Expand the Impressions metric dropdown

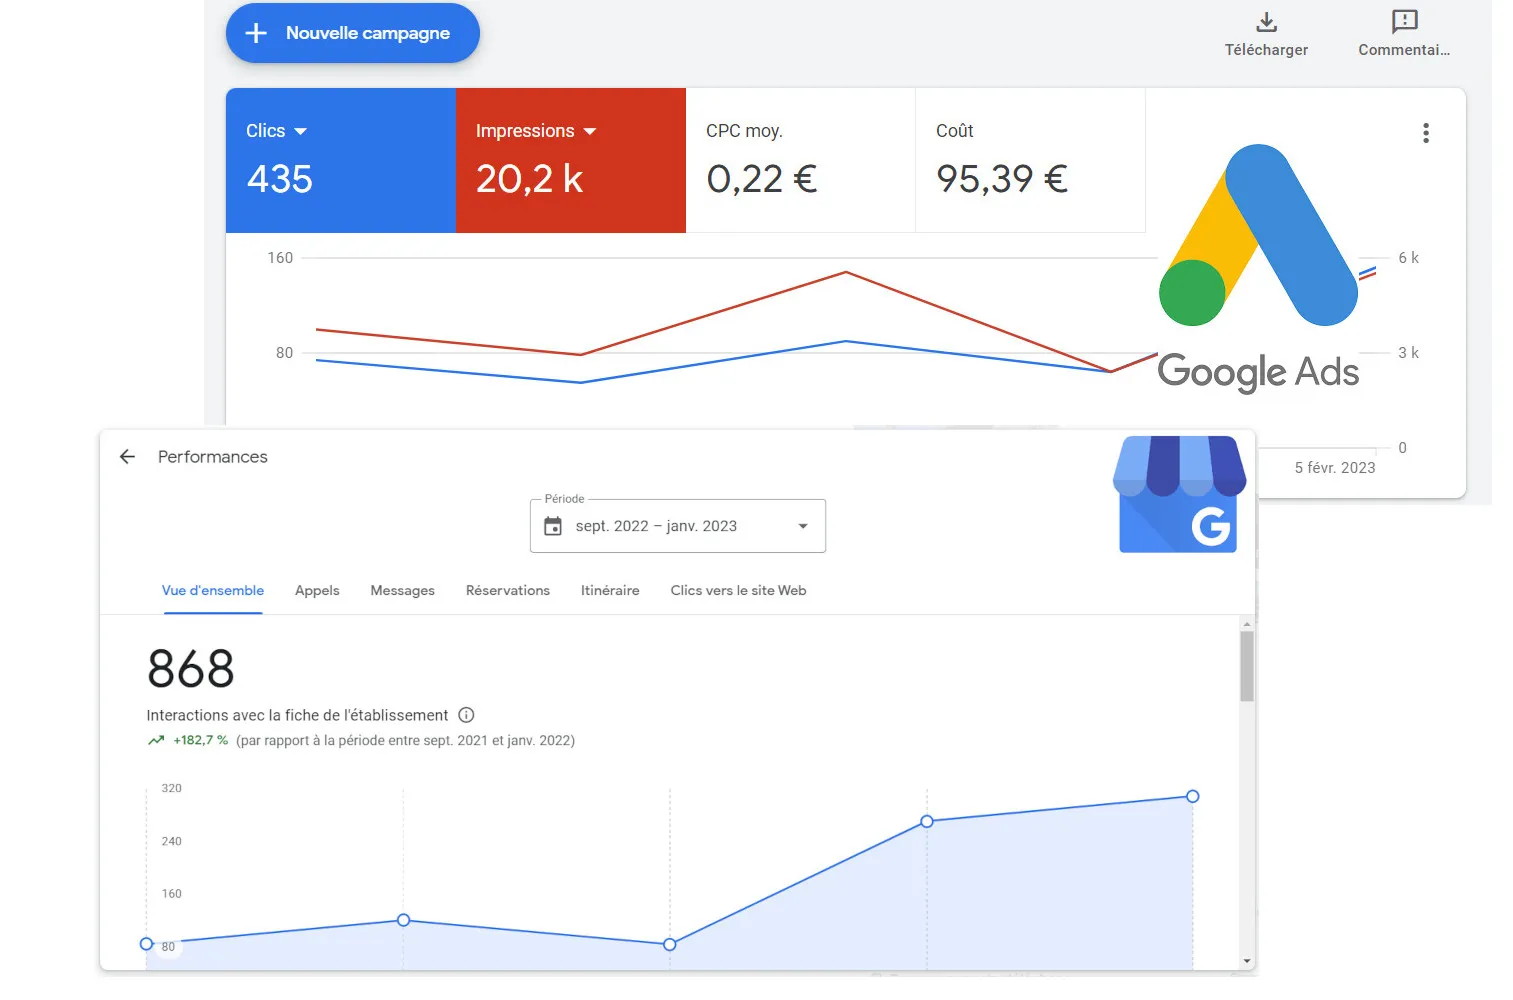coord(589,131)
